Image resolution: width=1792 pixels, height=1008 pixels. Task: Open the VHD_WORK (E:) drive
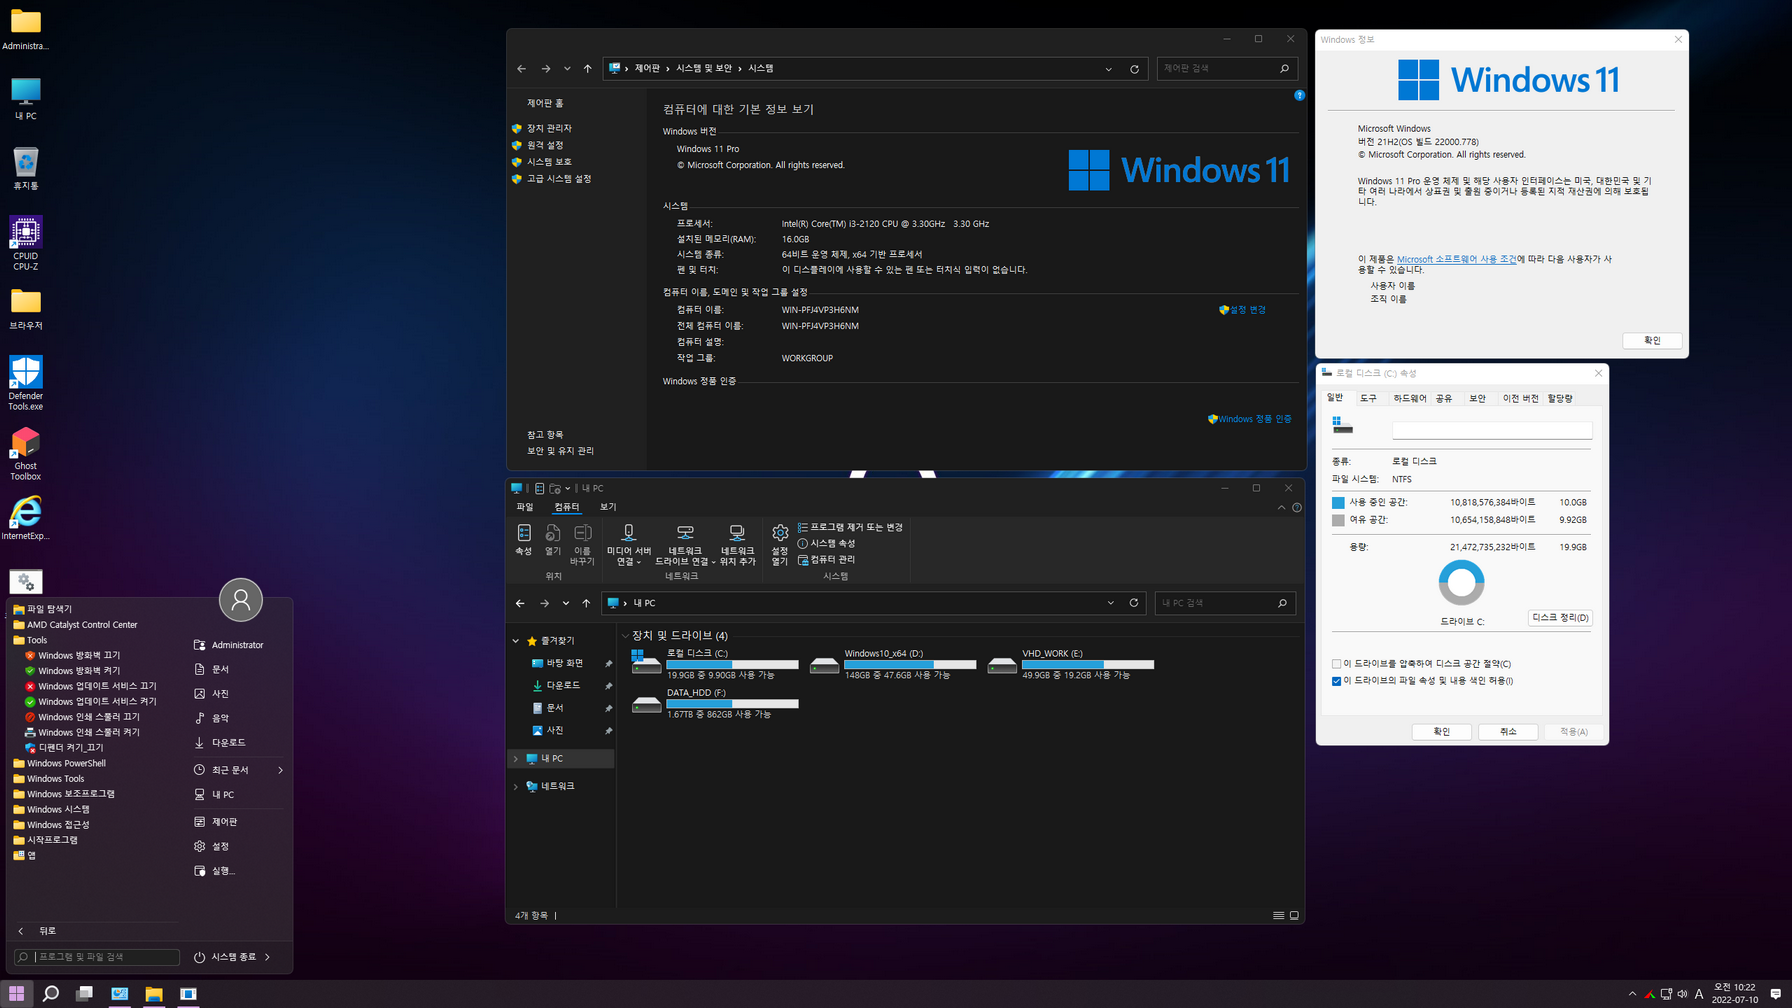click(1071, 664)
